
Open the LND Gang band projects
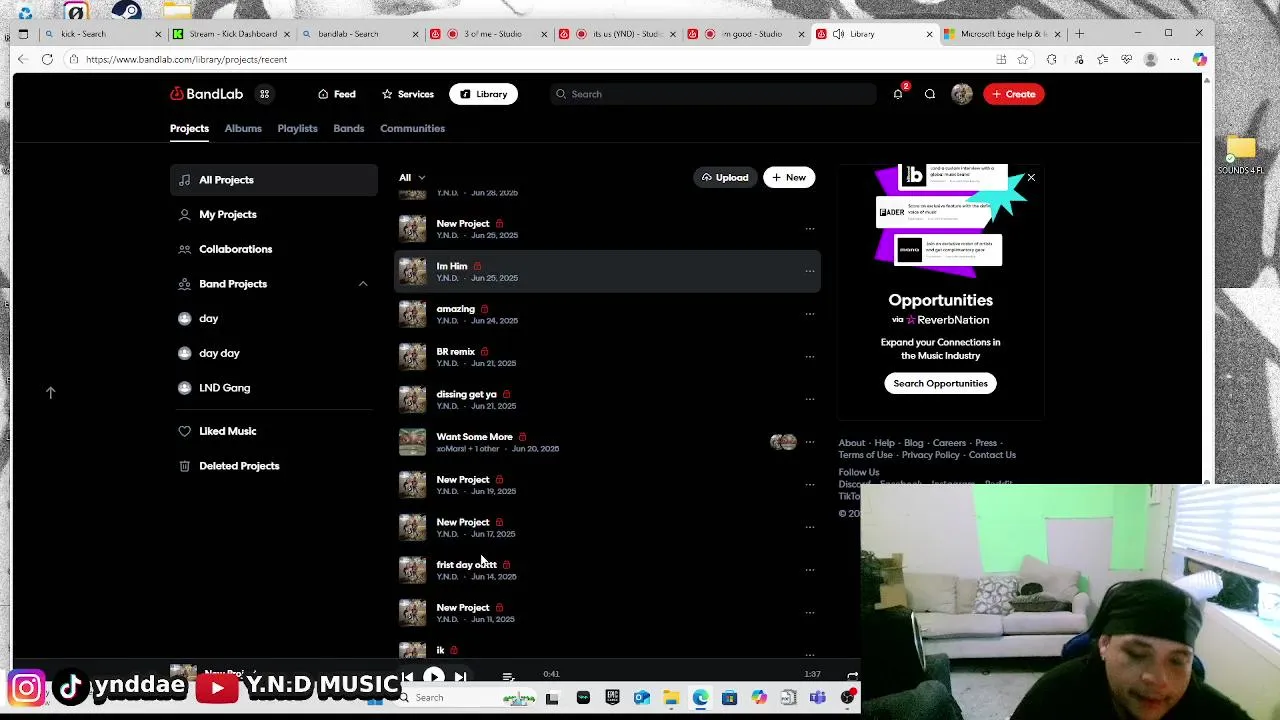274,388
